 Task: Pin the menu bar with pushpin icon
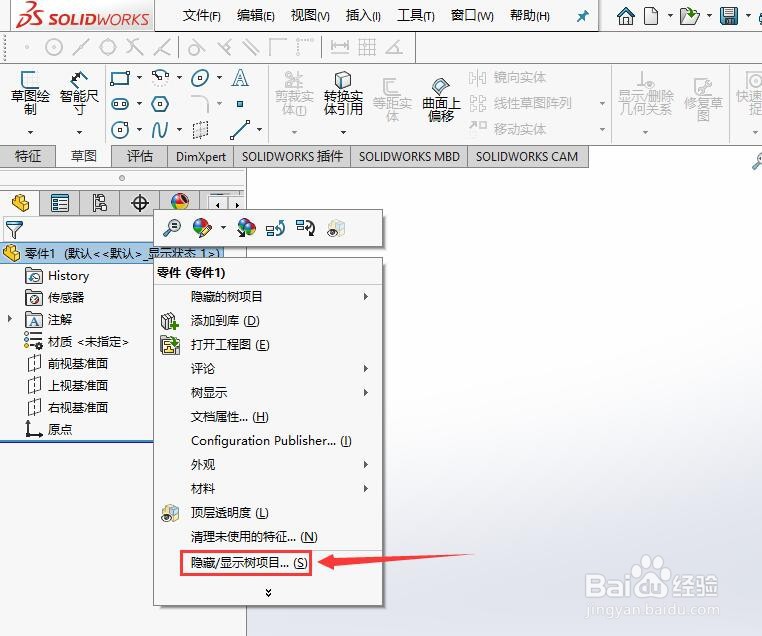[582, 17]
